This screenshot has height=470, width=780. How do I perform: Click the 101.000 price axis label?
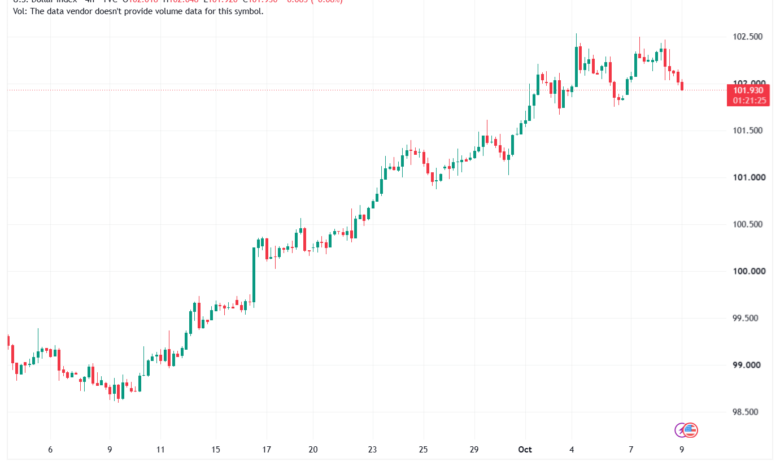pos(749,178)
